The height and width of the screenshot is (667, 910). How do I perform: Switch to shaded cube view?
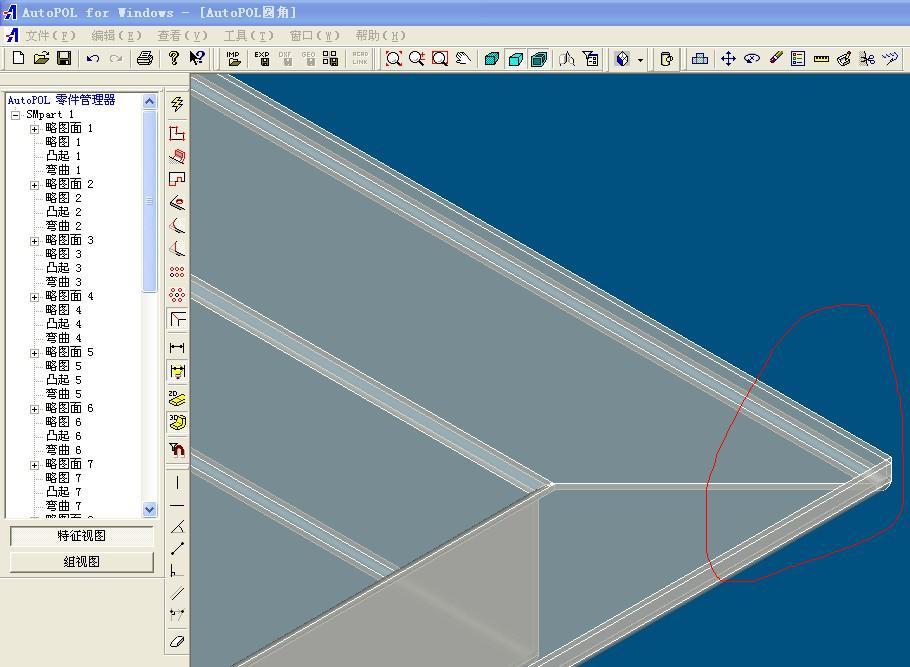(x=492, y=58)
